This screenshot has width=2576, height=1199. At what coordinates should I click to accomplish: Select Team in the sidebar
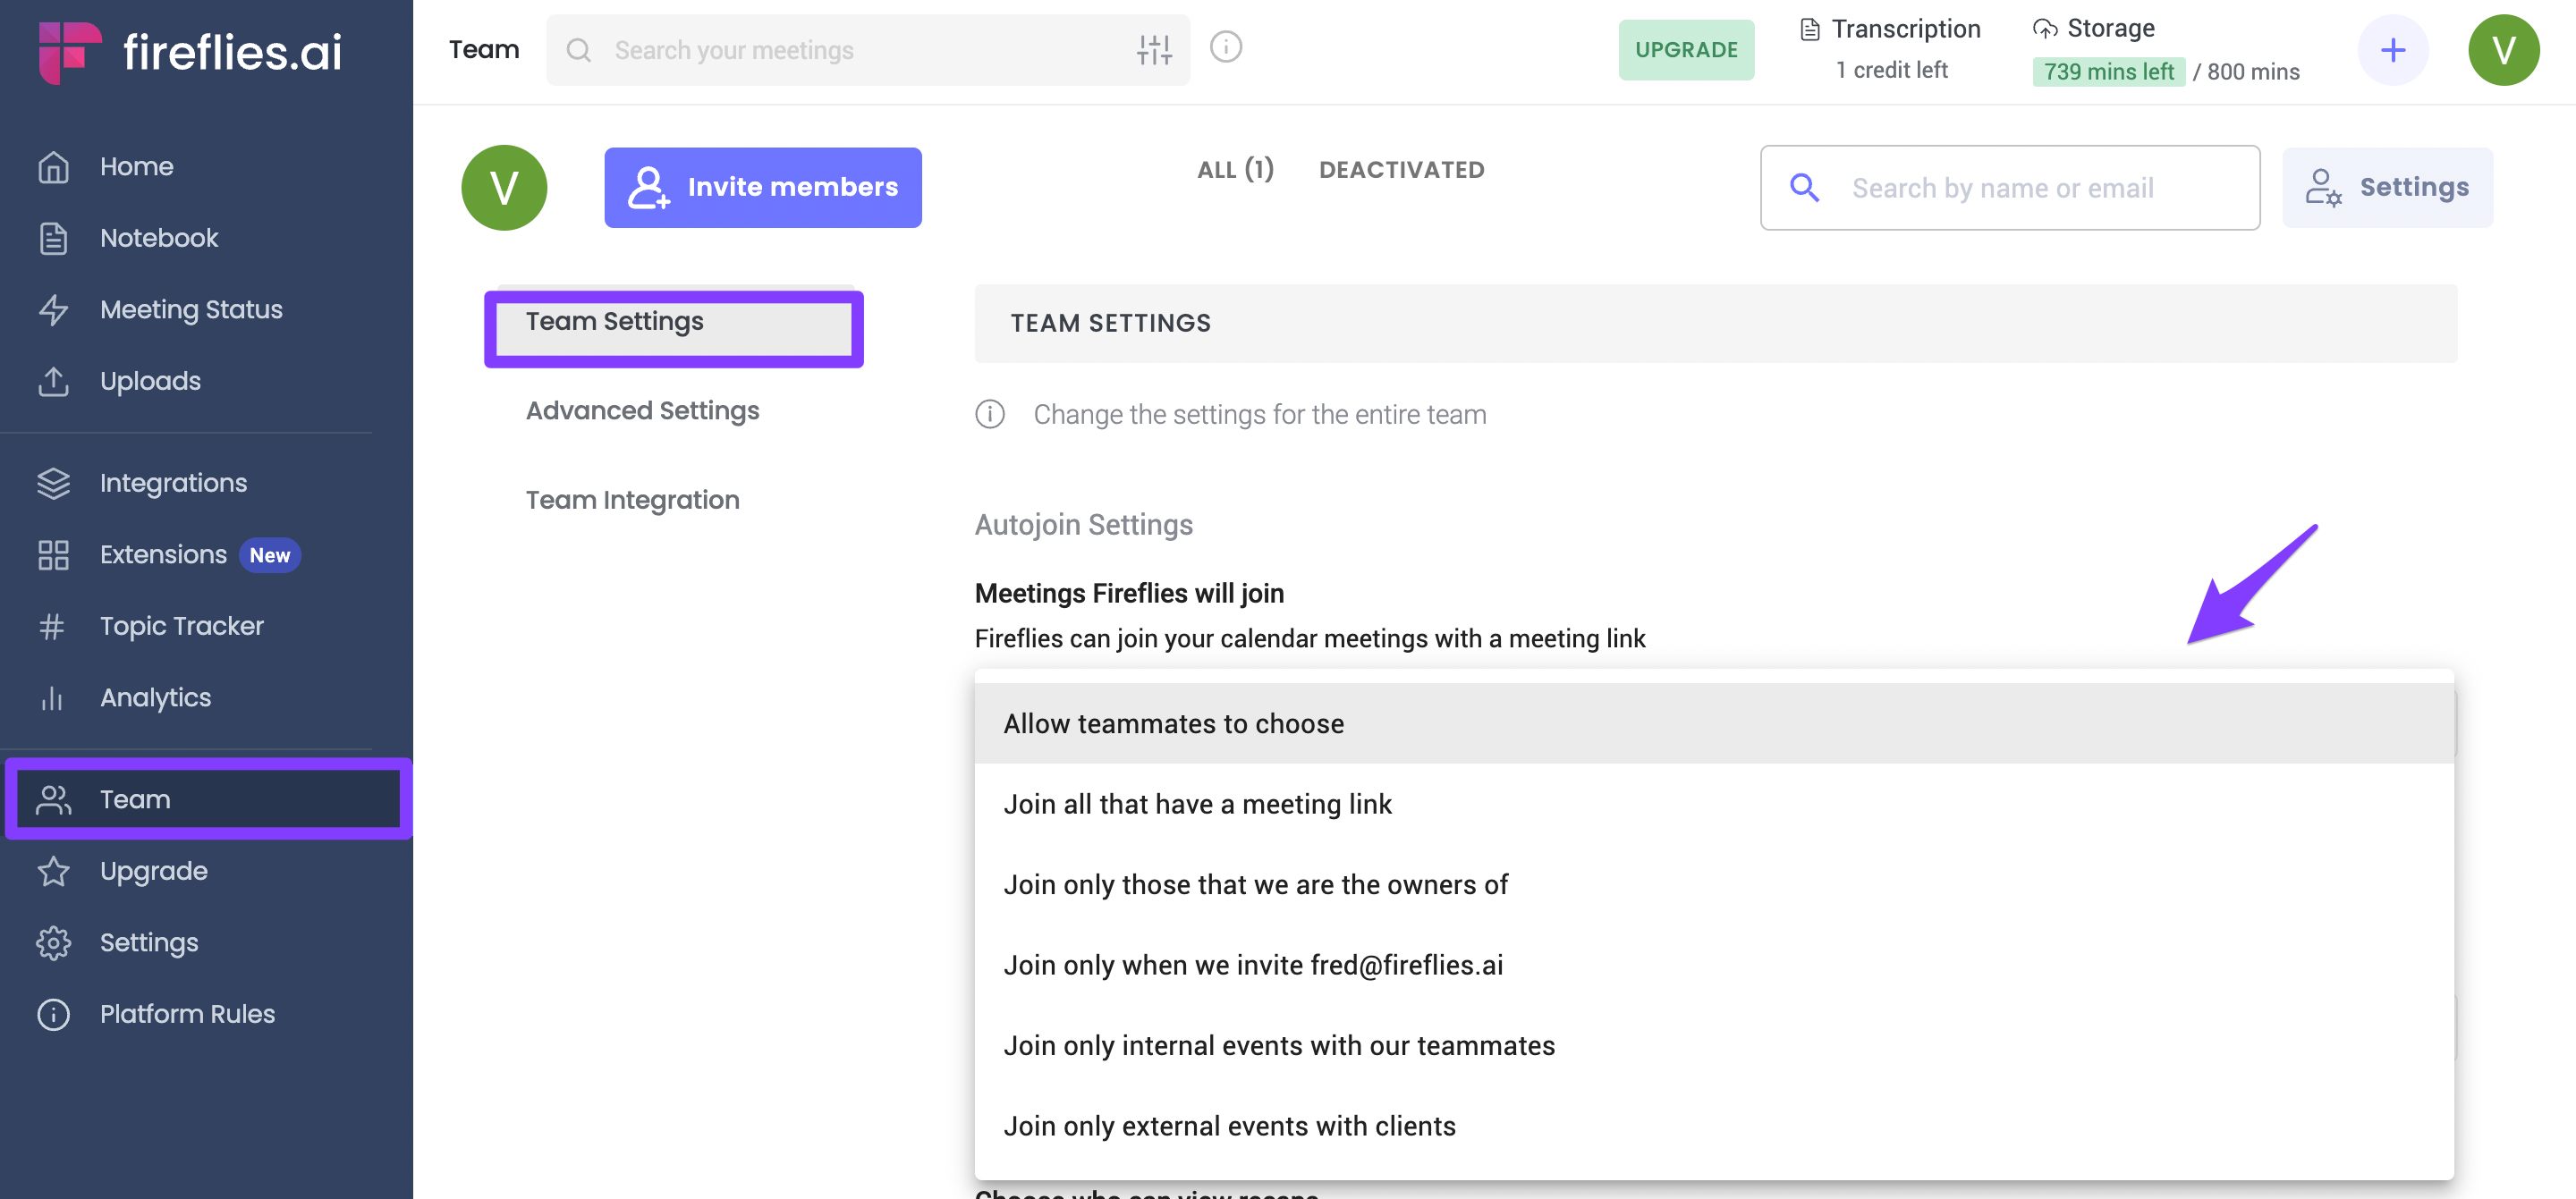click(x=208, y=799)
